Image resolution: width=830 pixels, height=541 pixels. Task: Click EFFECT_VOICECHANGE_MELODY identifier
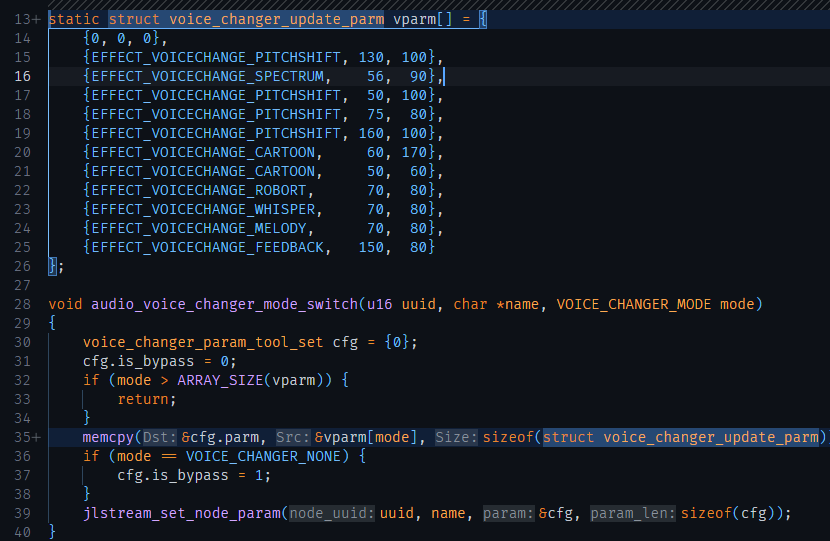point(199,229)
